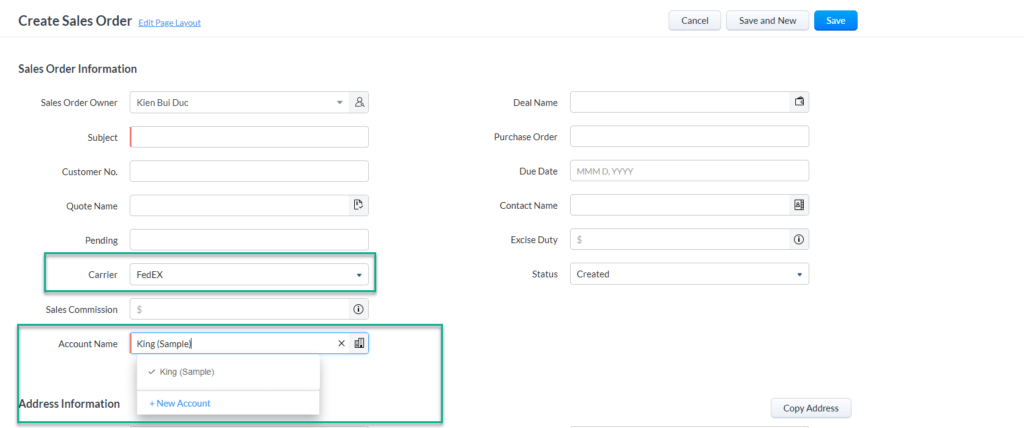Expand the Carrier dropdown showing FedEX
The height and width of the screenshot is (428, 1024).
point(249,275)
